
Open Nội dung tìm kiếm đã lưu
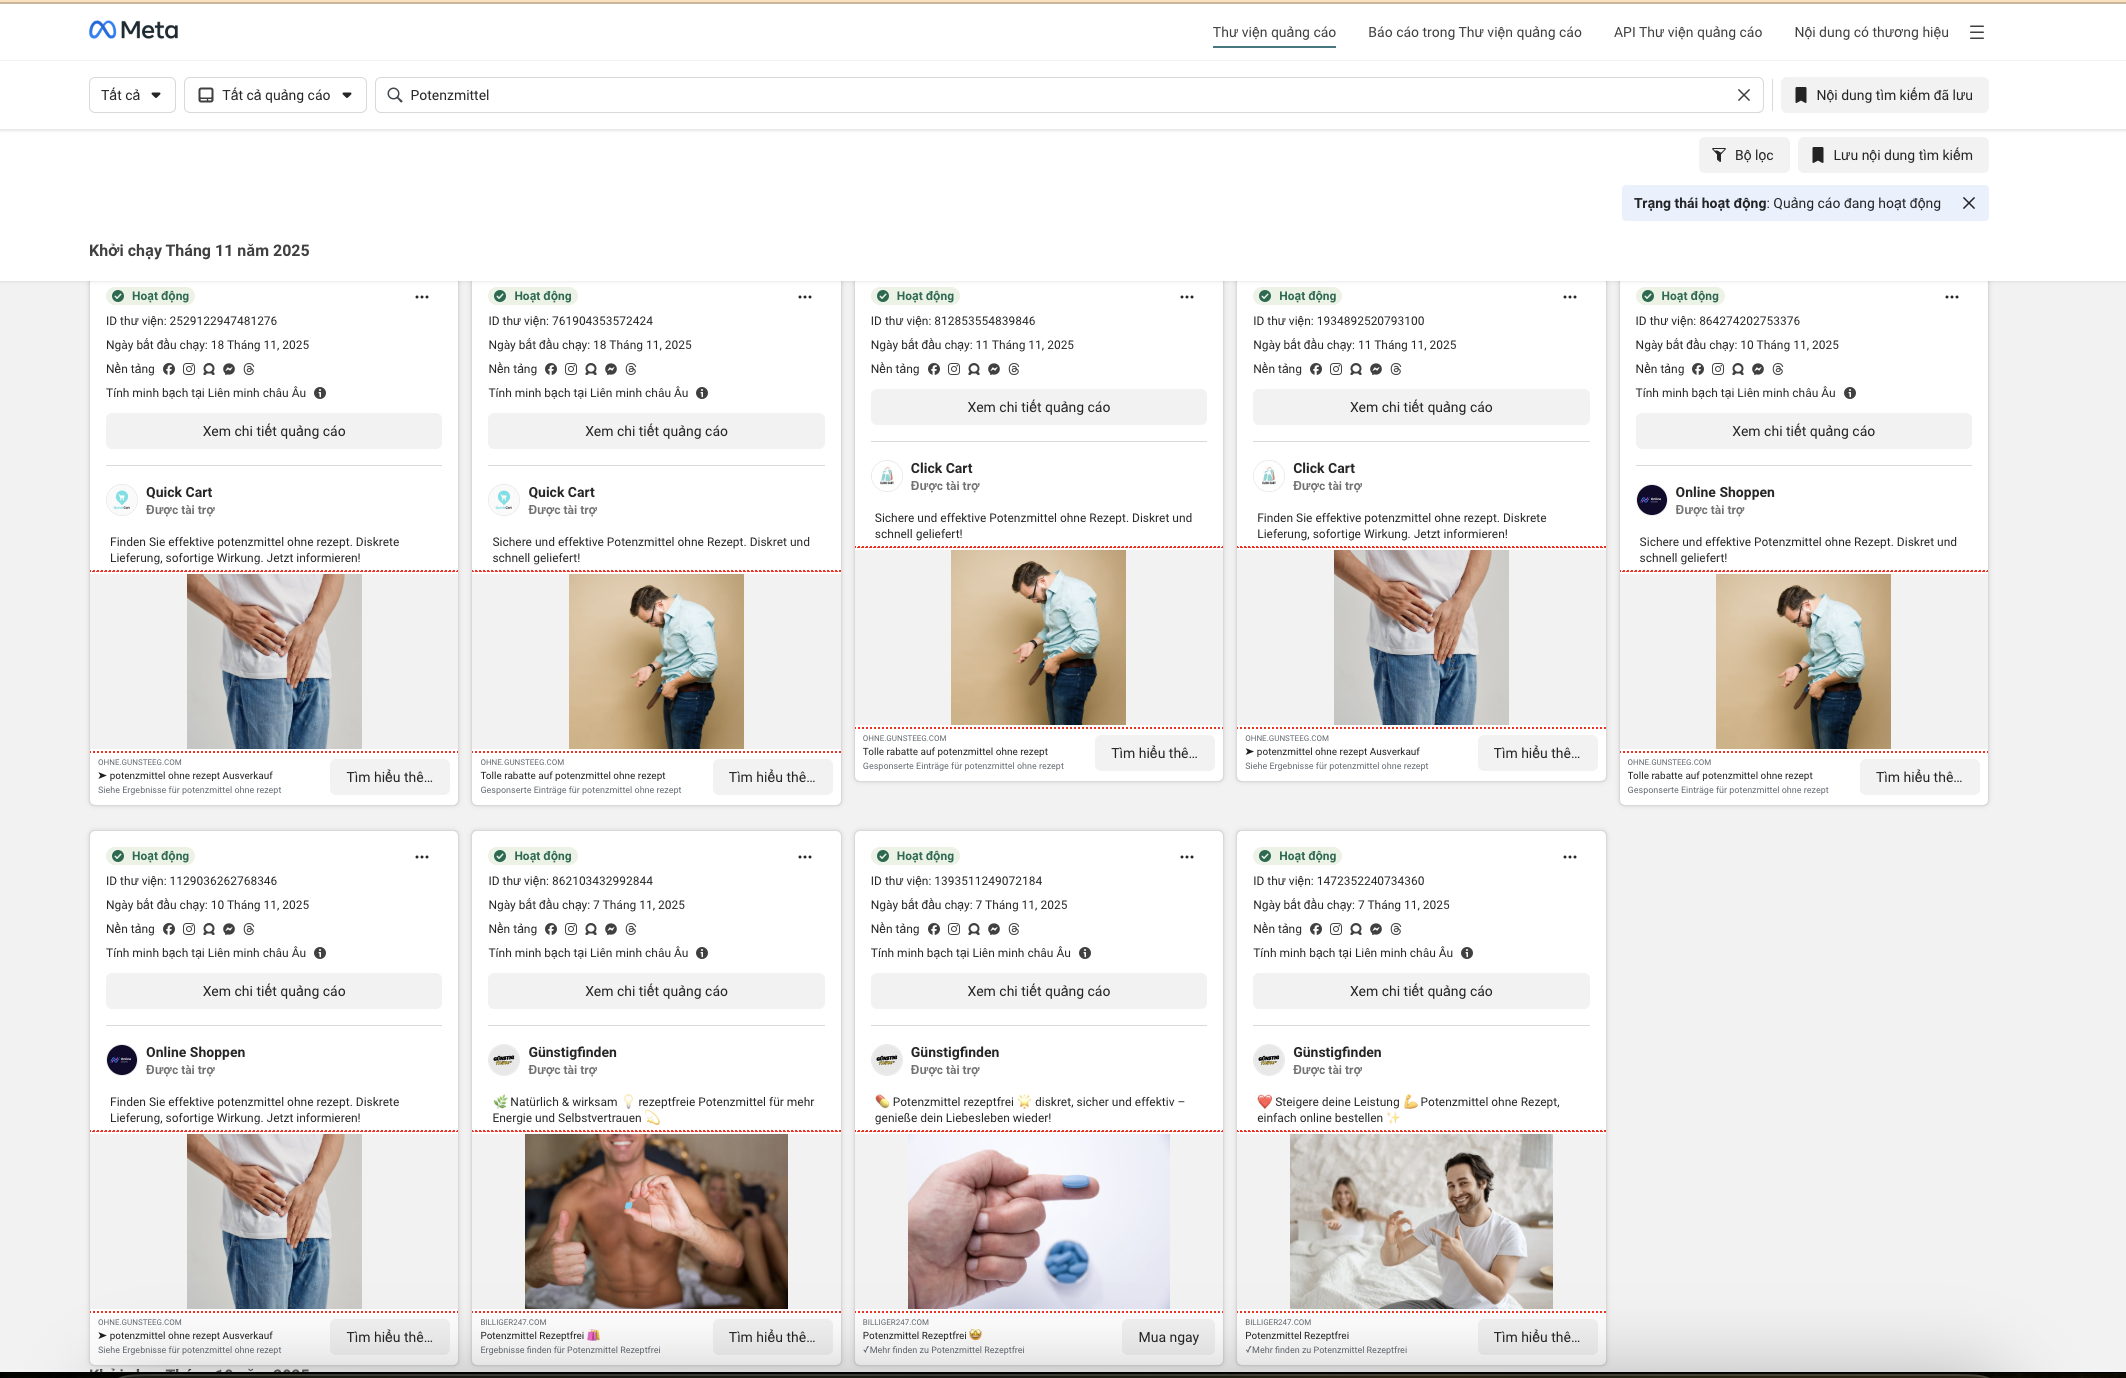pos(1883,95)
